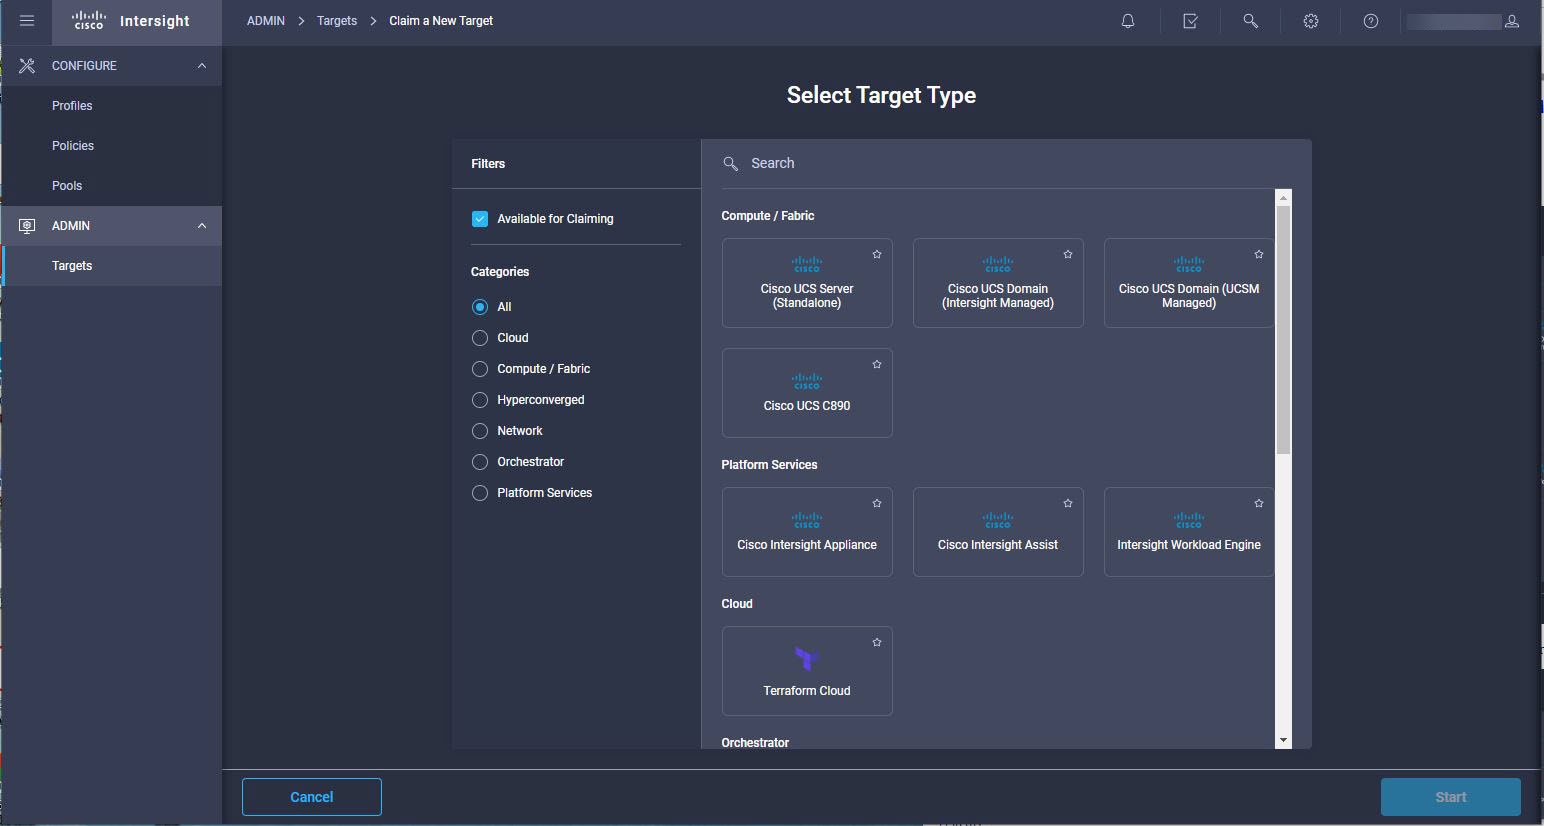The height and width of the screenshot is (826, 1544).
Task: Click the scrollbar down arrow
Action: pyautogui.click(x=1284, y=741)
